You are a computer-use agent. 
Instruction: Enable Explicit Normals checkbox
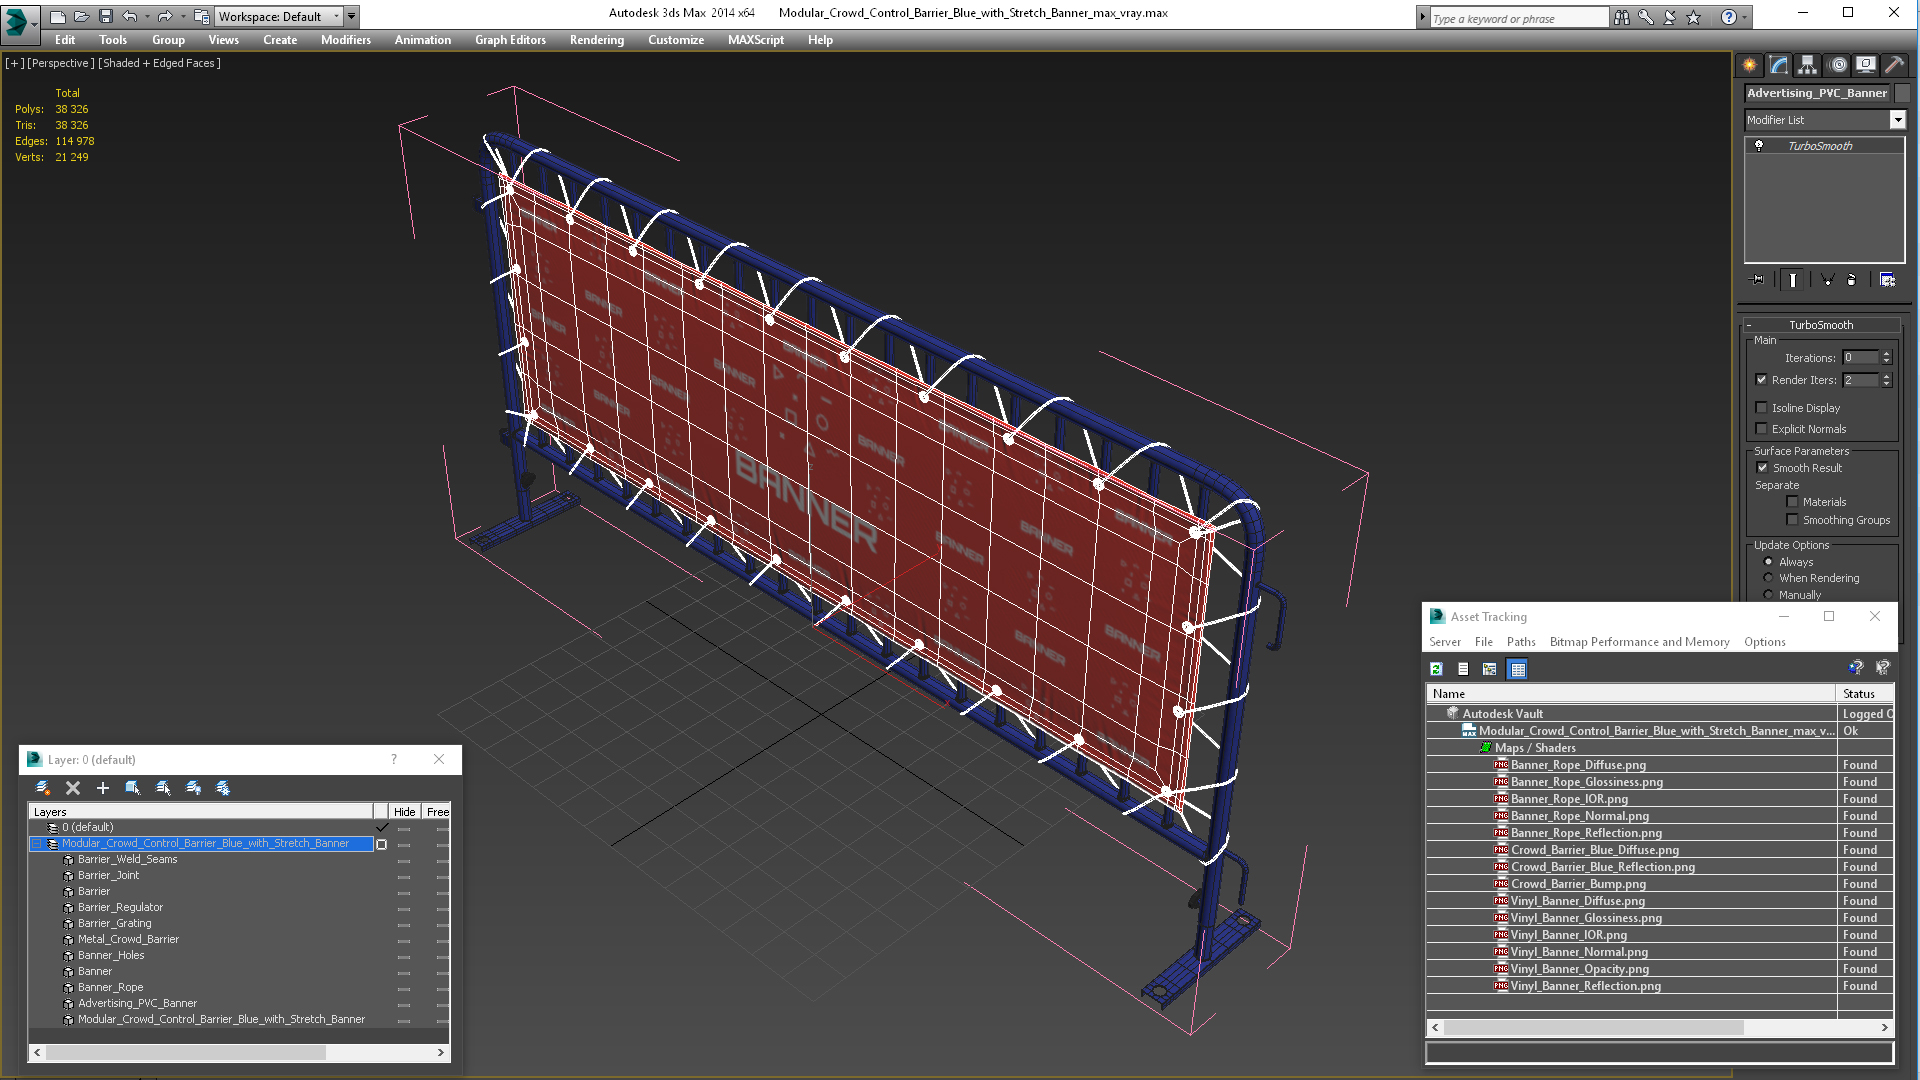[x=1761, y=429]
